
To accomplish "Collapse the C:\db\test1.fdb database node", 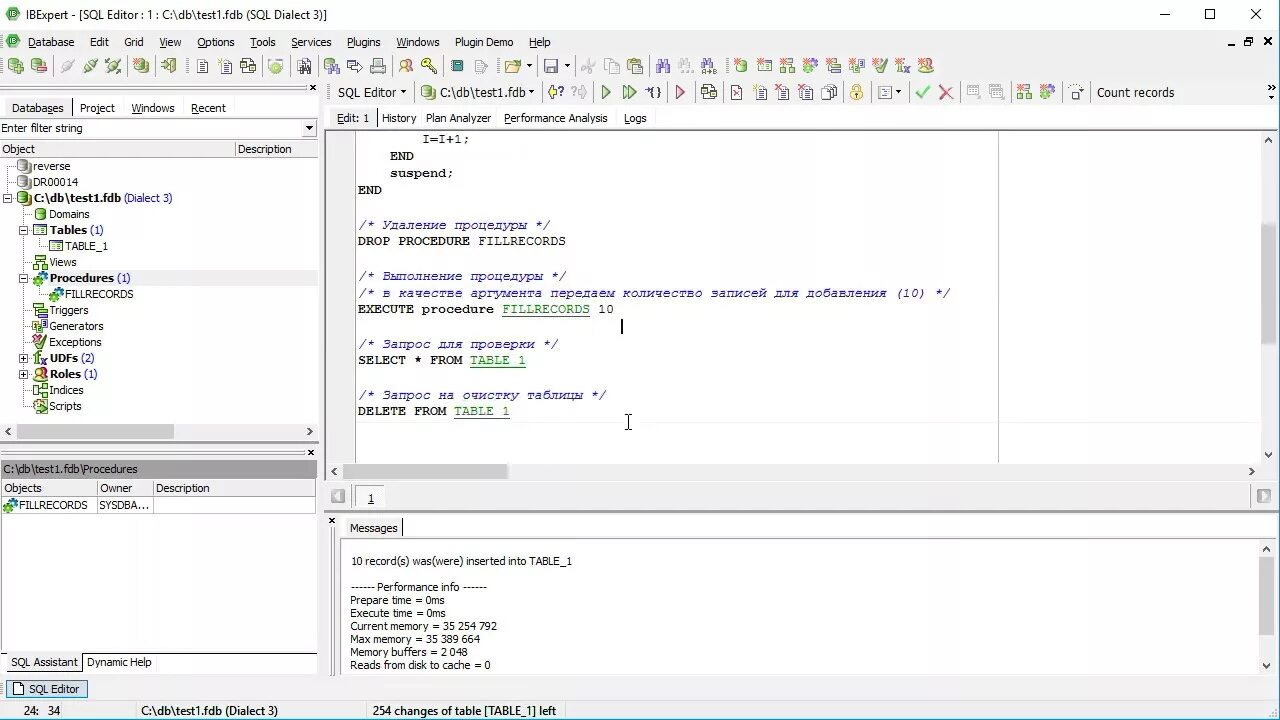I will click(x=8, y=198).
